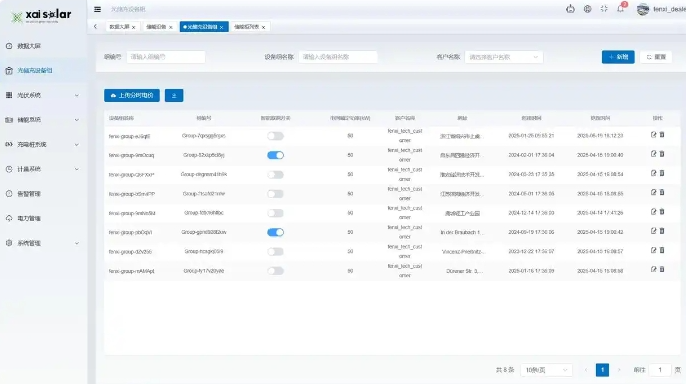Screen dimensions: 686x384
Task: Enable switch in Dürener Str. row
Action: [276, 271]
